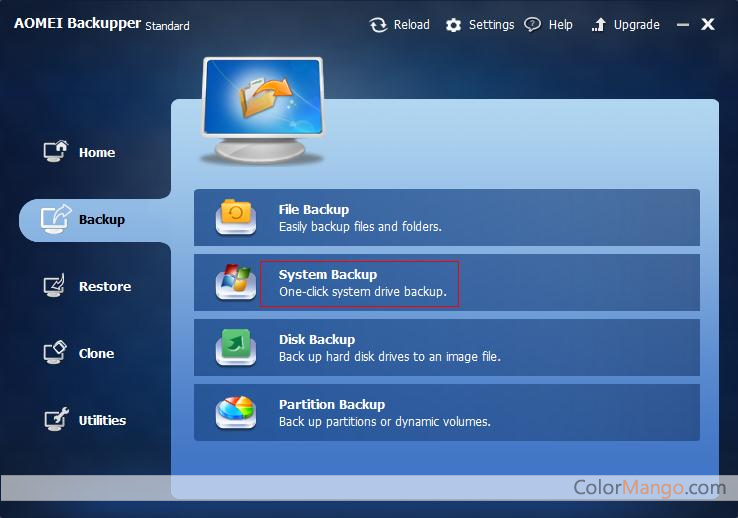The image size is (738, 518).
Task: Click the Help speech bubble icon
Action: 533,25
